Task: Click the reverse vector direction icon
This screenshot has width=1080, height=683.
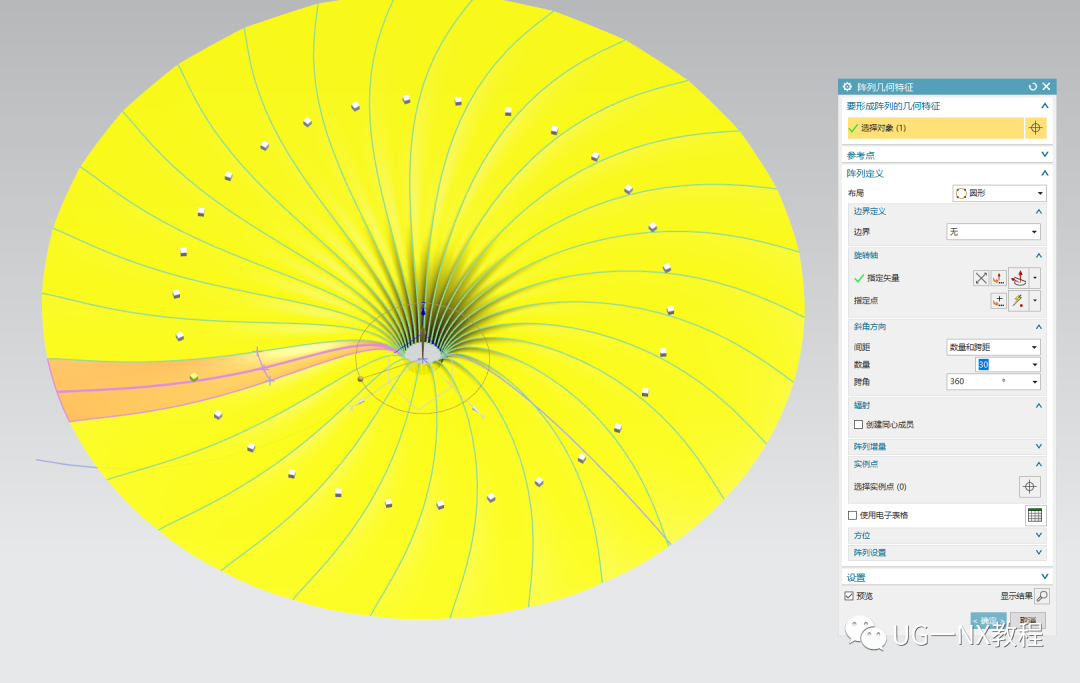Action: 981,278
